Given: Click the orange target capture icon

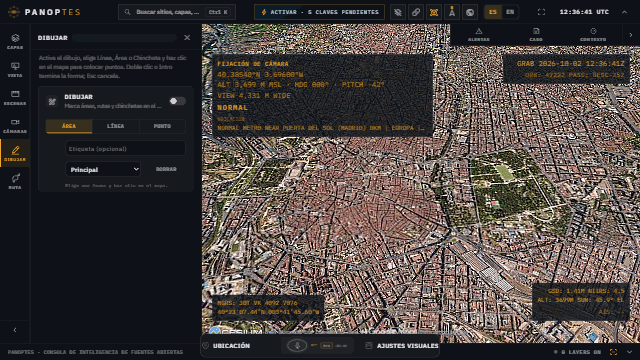Looking at the screenshot, I should click(x=434, y=12).
